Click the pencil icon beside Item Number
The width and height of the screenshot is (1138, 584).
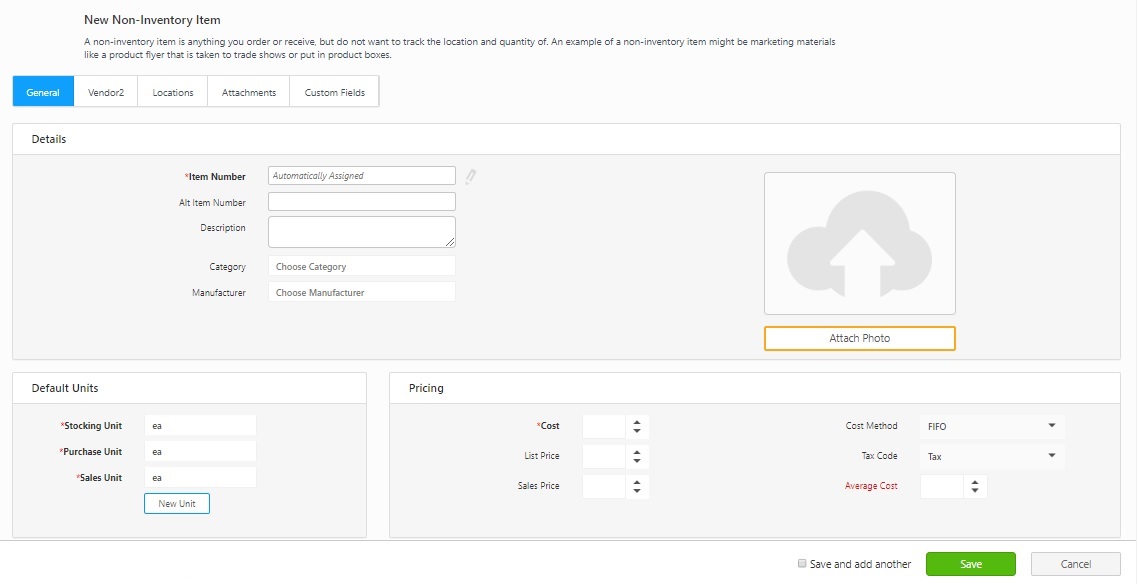coord(470,177)
